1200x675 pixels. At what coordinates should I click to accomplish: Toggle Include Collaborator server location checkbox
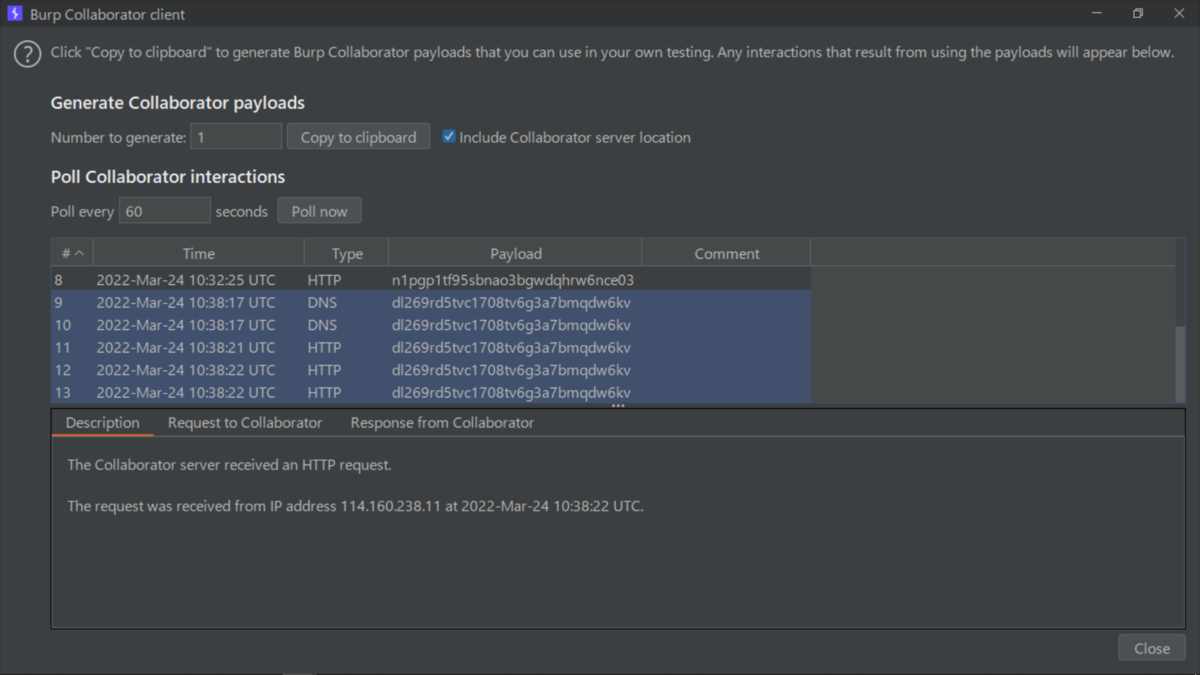[x=449, y=137]
